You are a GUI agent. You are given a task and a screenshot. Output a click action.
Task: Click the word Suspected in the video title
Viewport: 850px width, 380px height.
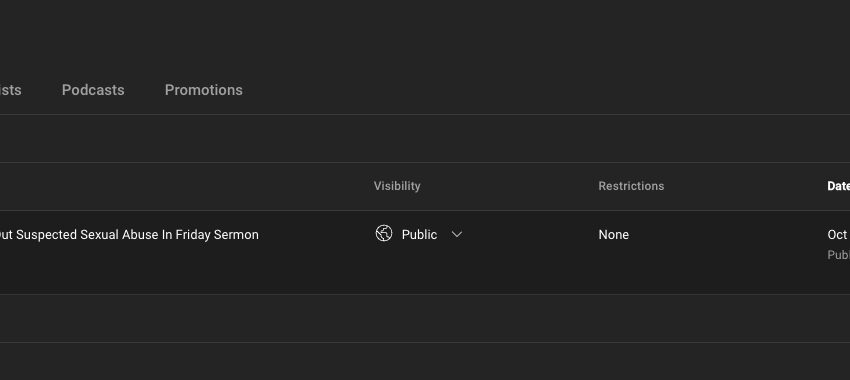pos(47,235)
